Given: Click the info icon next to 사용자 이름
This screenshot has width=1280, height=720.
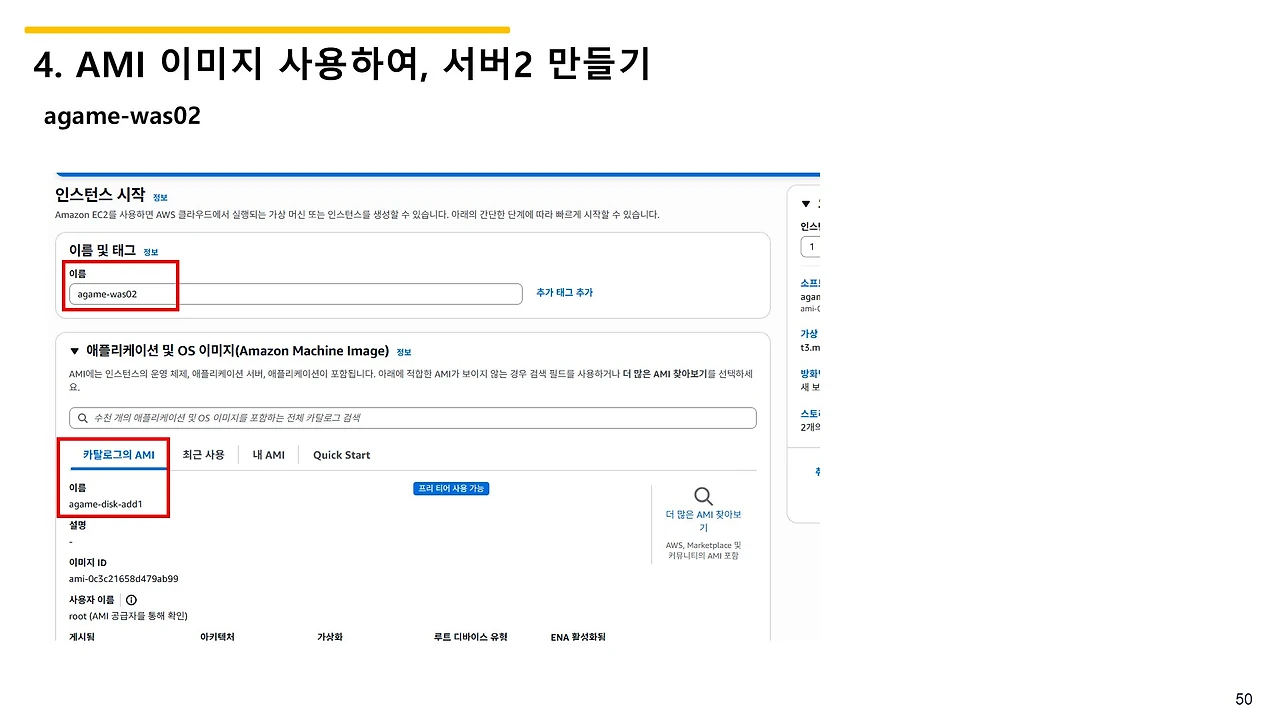Looking at the screenshot, I should tap(131, 600).
